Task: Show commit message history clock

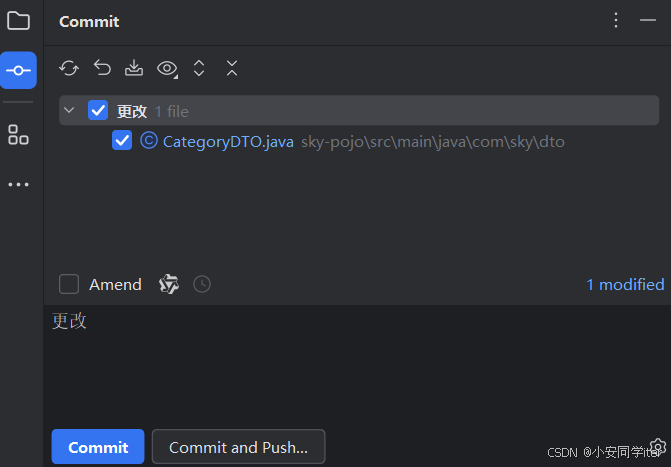Action: coord(202,284)
